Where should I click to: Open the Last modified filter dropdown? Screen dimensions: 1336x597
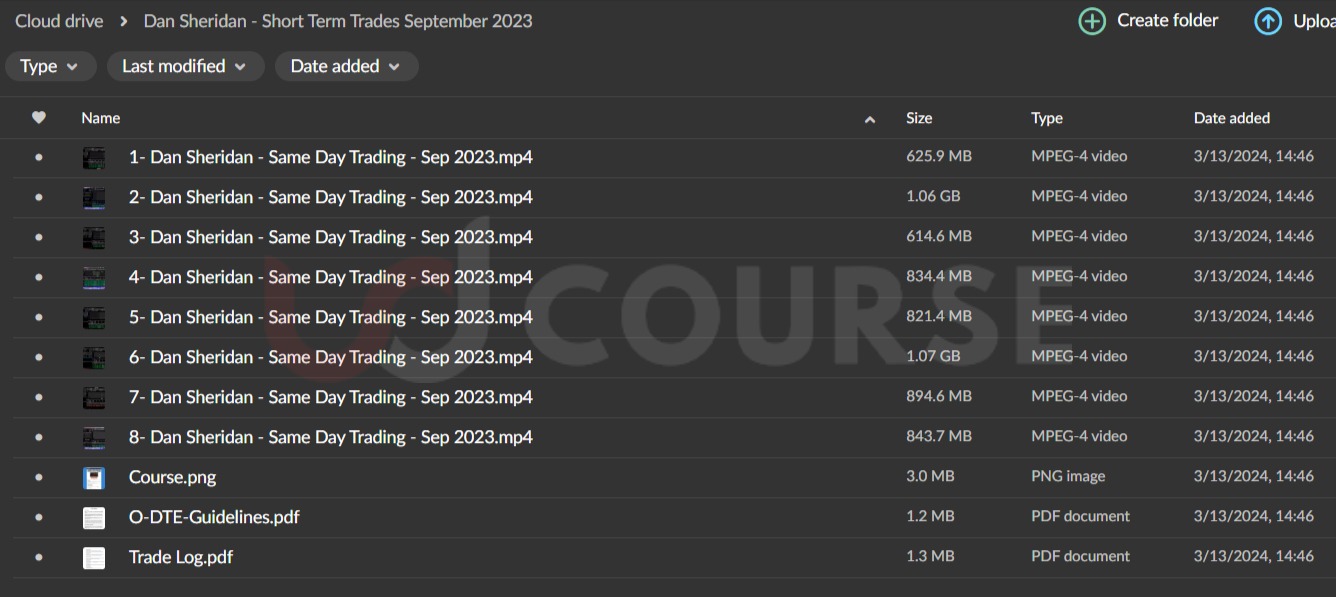[186, 66]
